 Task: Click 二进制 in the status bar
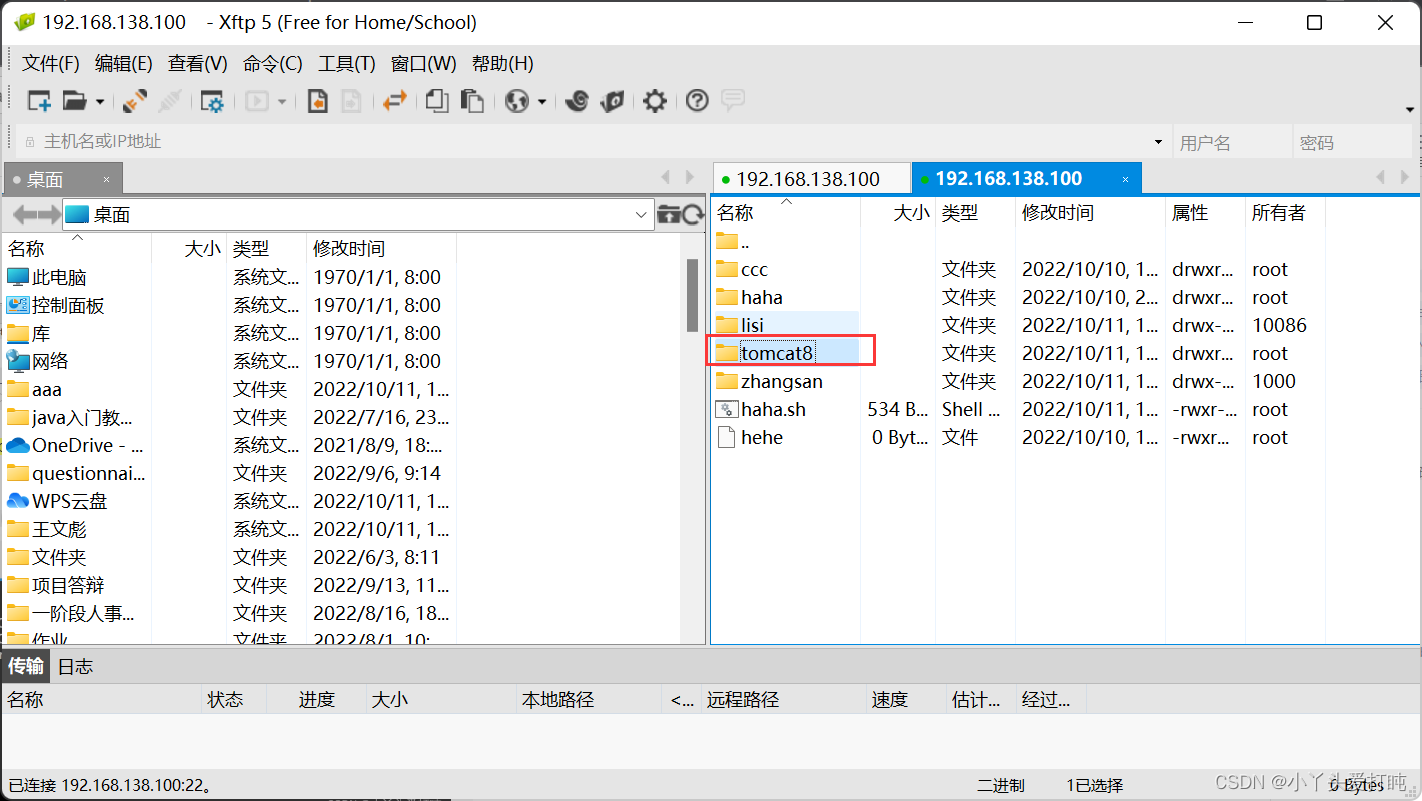click(1001, 786)
